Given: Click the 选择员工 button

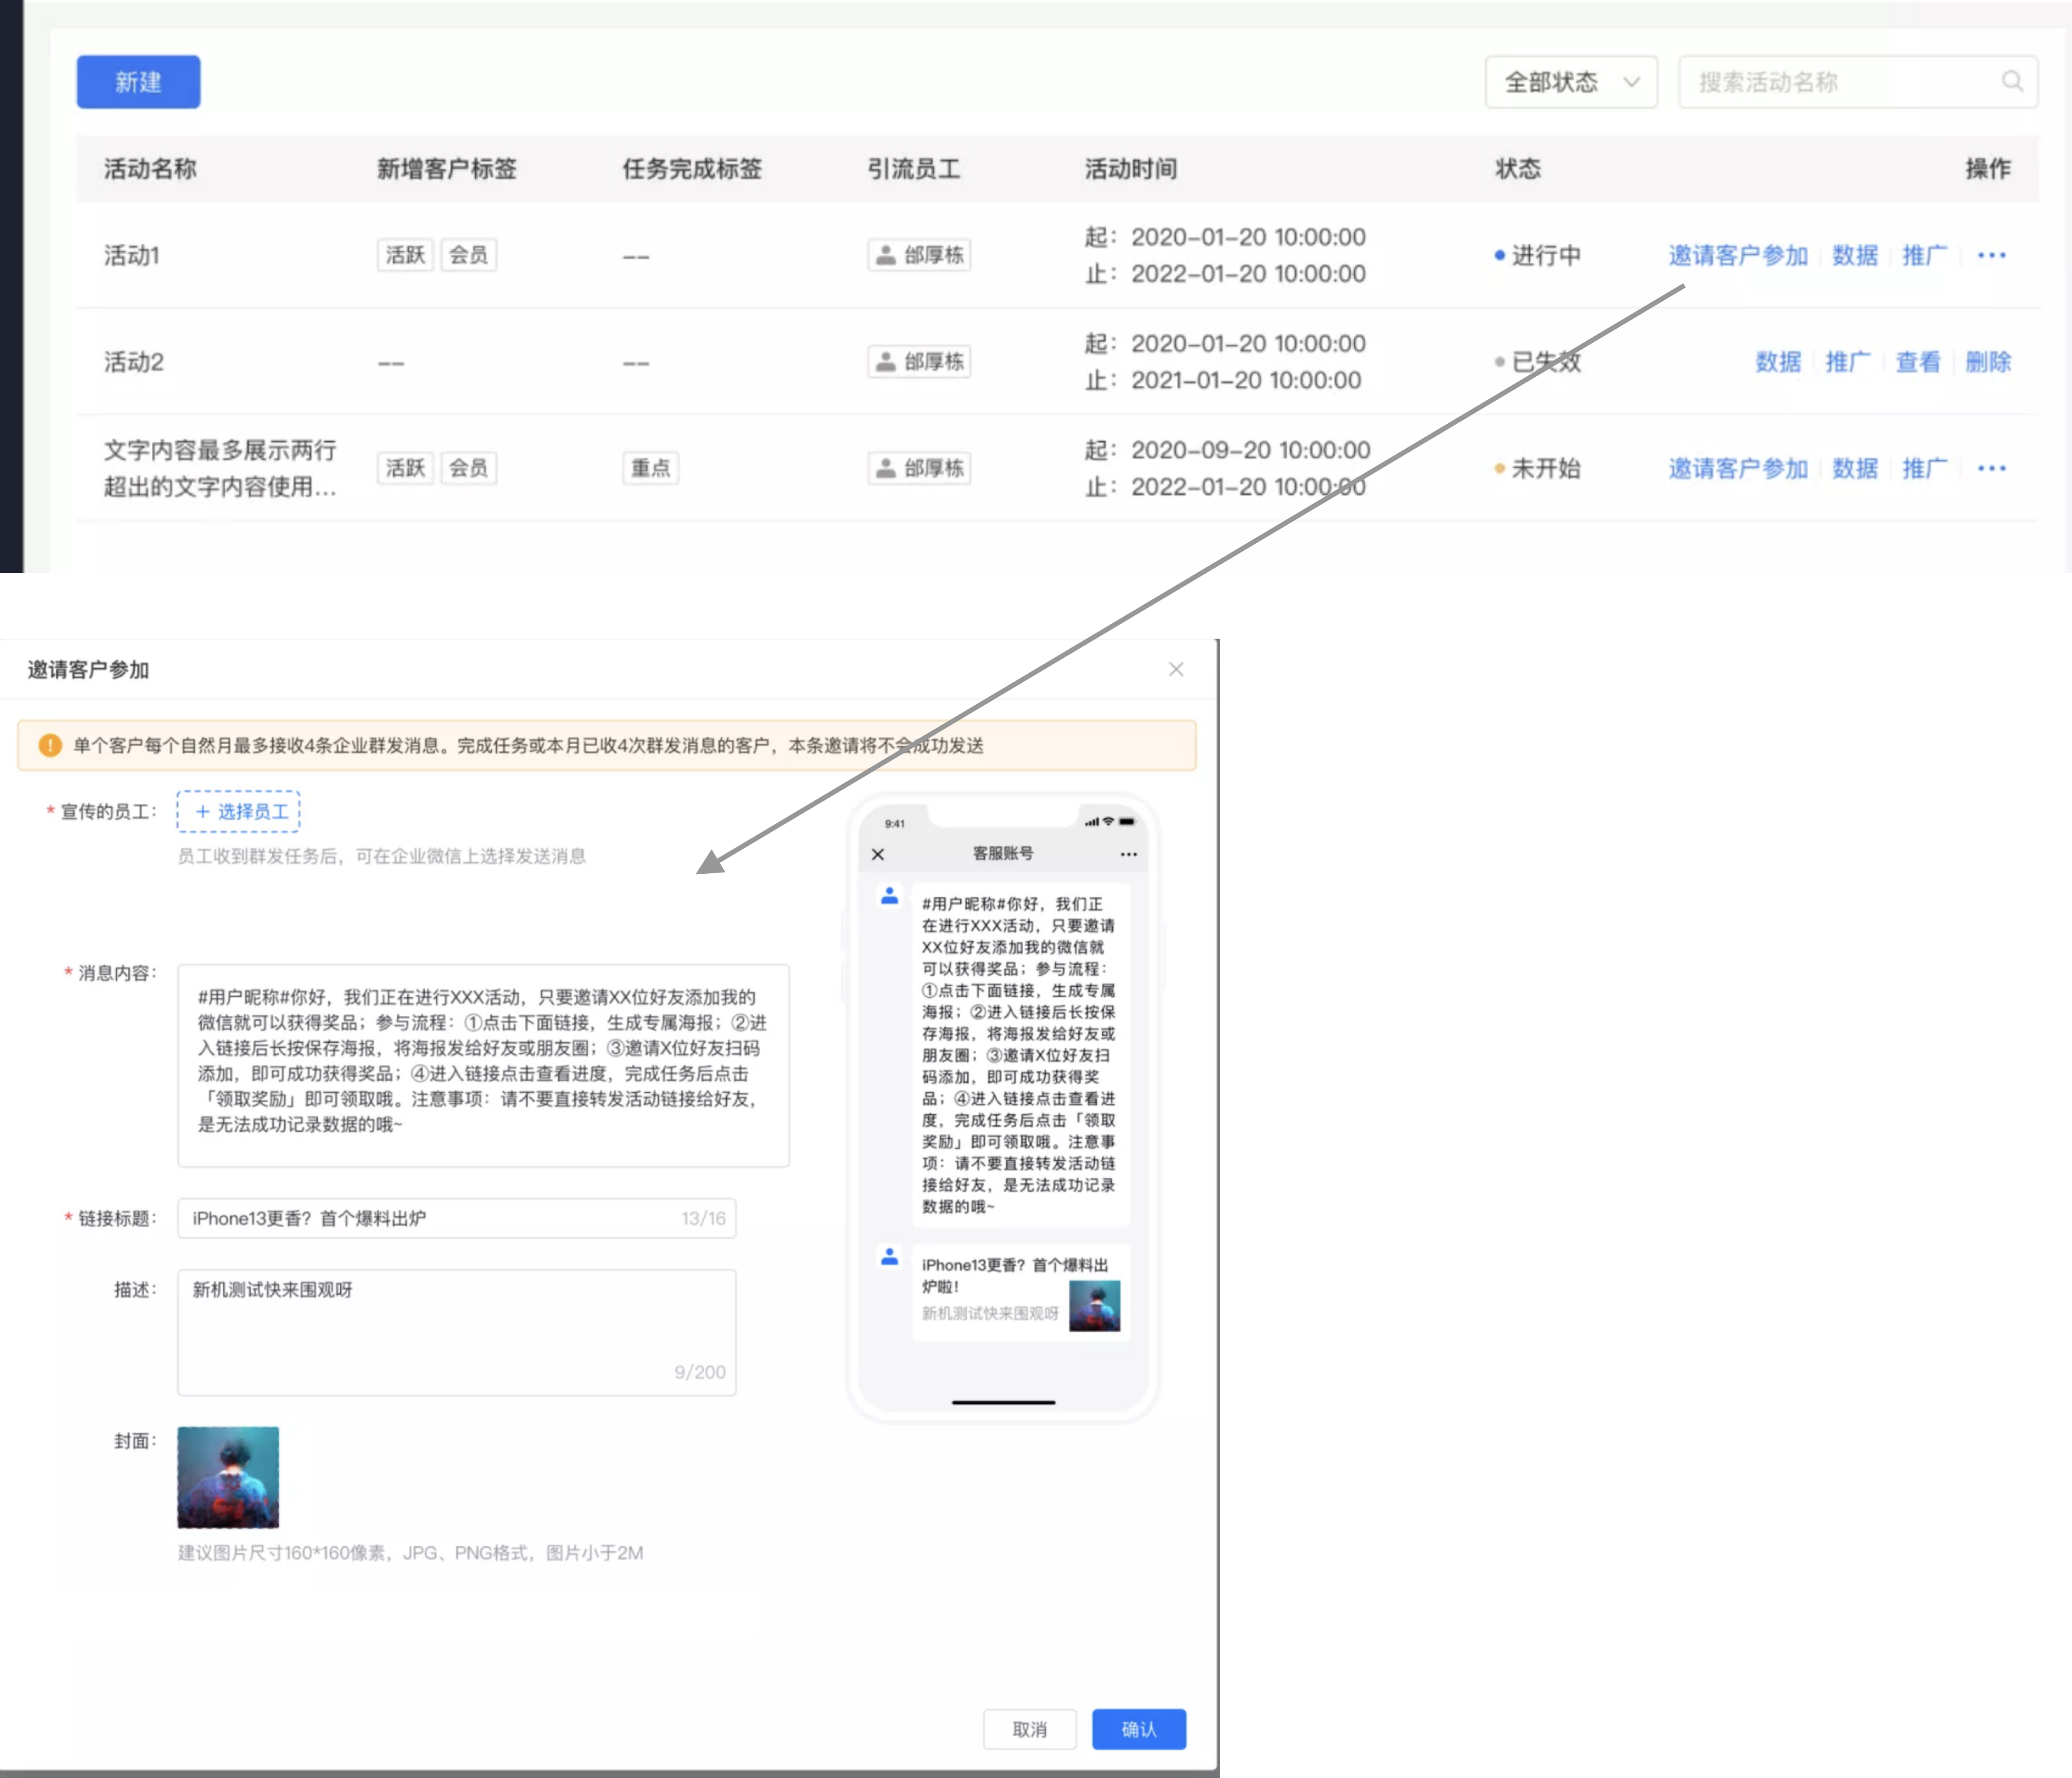Looking at the screenshot, I should pyautogui.click(x=239, y=811).
